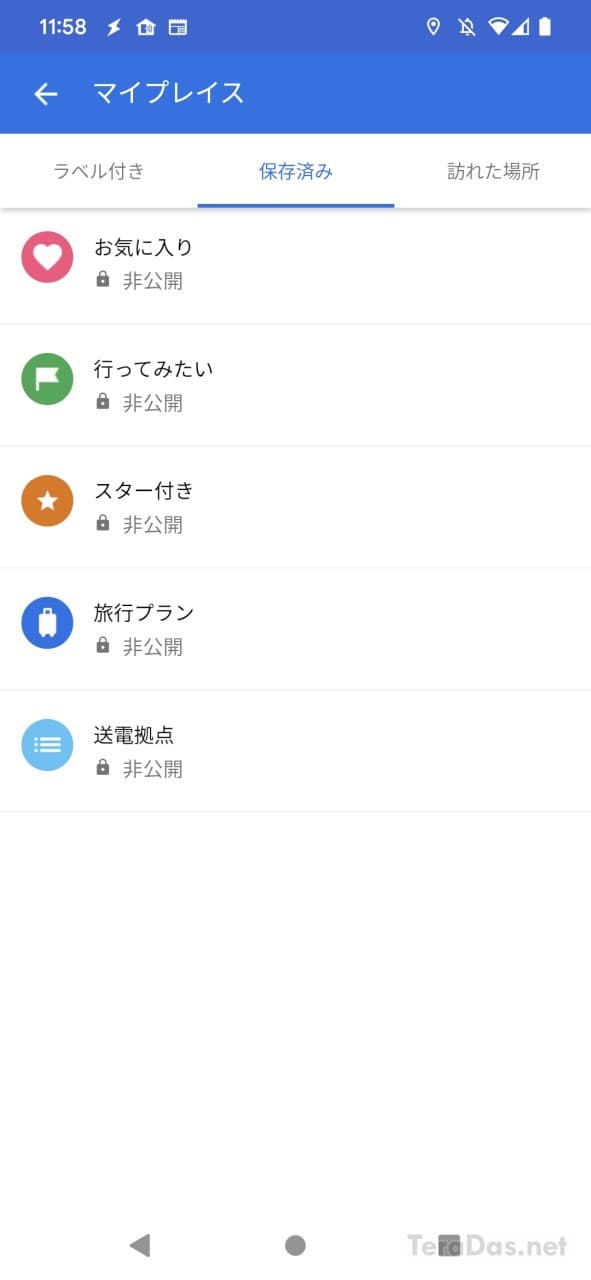
Task: Open the 旅行プラン list
Action: click(295, 629)
